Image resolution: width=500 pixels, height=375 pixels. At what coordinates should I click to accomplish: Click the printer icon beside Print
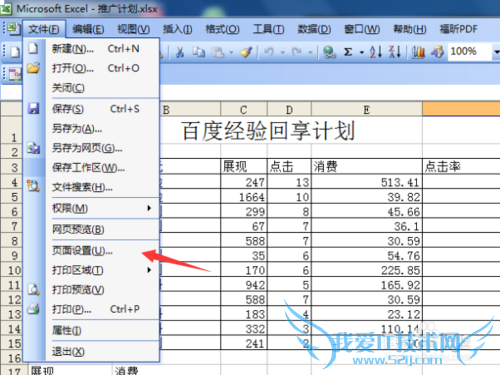(x=33, y=309)
